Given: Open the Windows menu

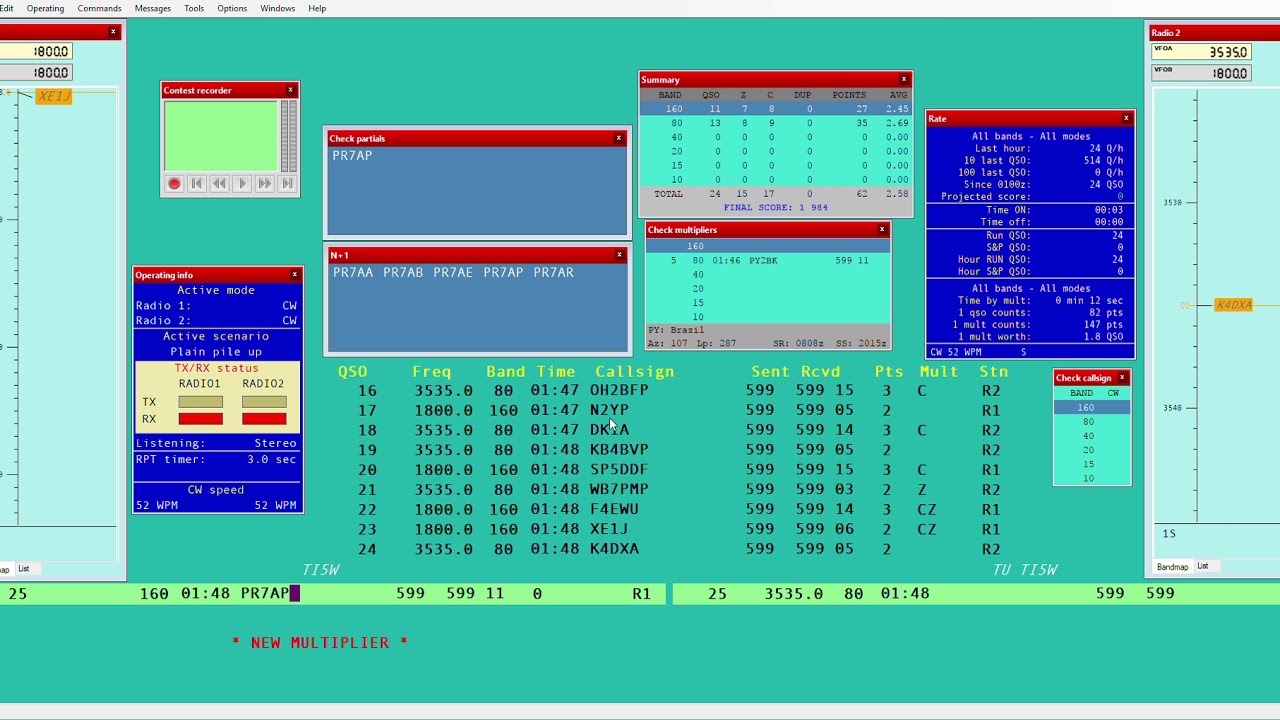Looking at the screenshot, I should [x=277, y=8].
